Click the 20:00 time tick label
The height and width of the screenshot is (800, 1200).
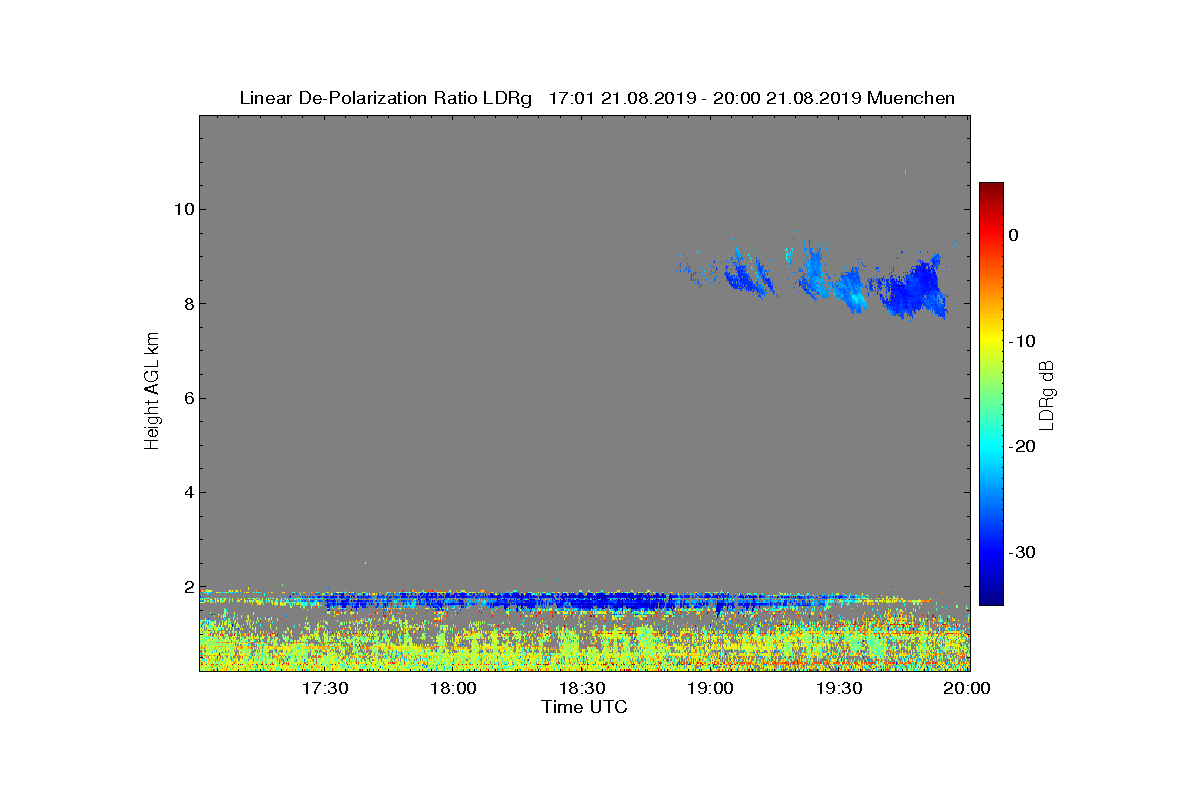click(x=968, y=688)
